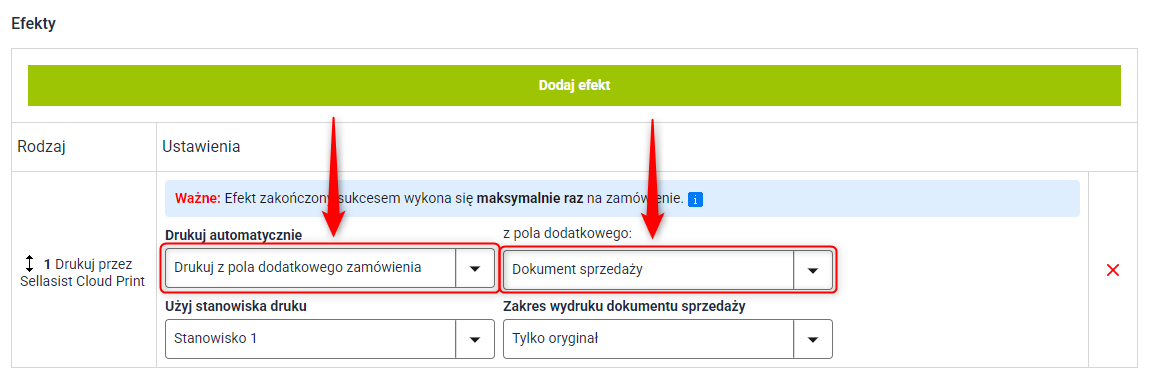Click the Efekty section heading

point(34,23)
